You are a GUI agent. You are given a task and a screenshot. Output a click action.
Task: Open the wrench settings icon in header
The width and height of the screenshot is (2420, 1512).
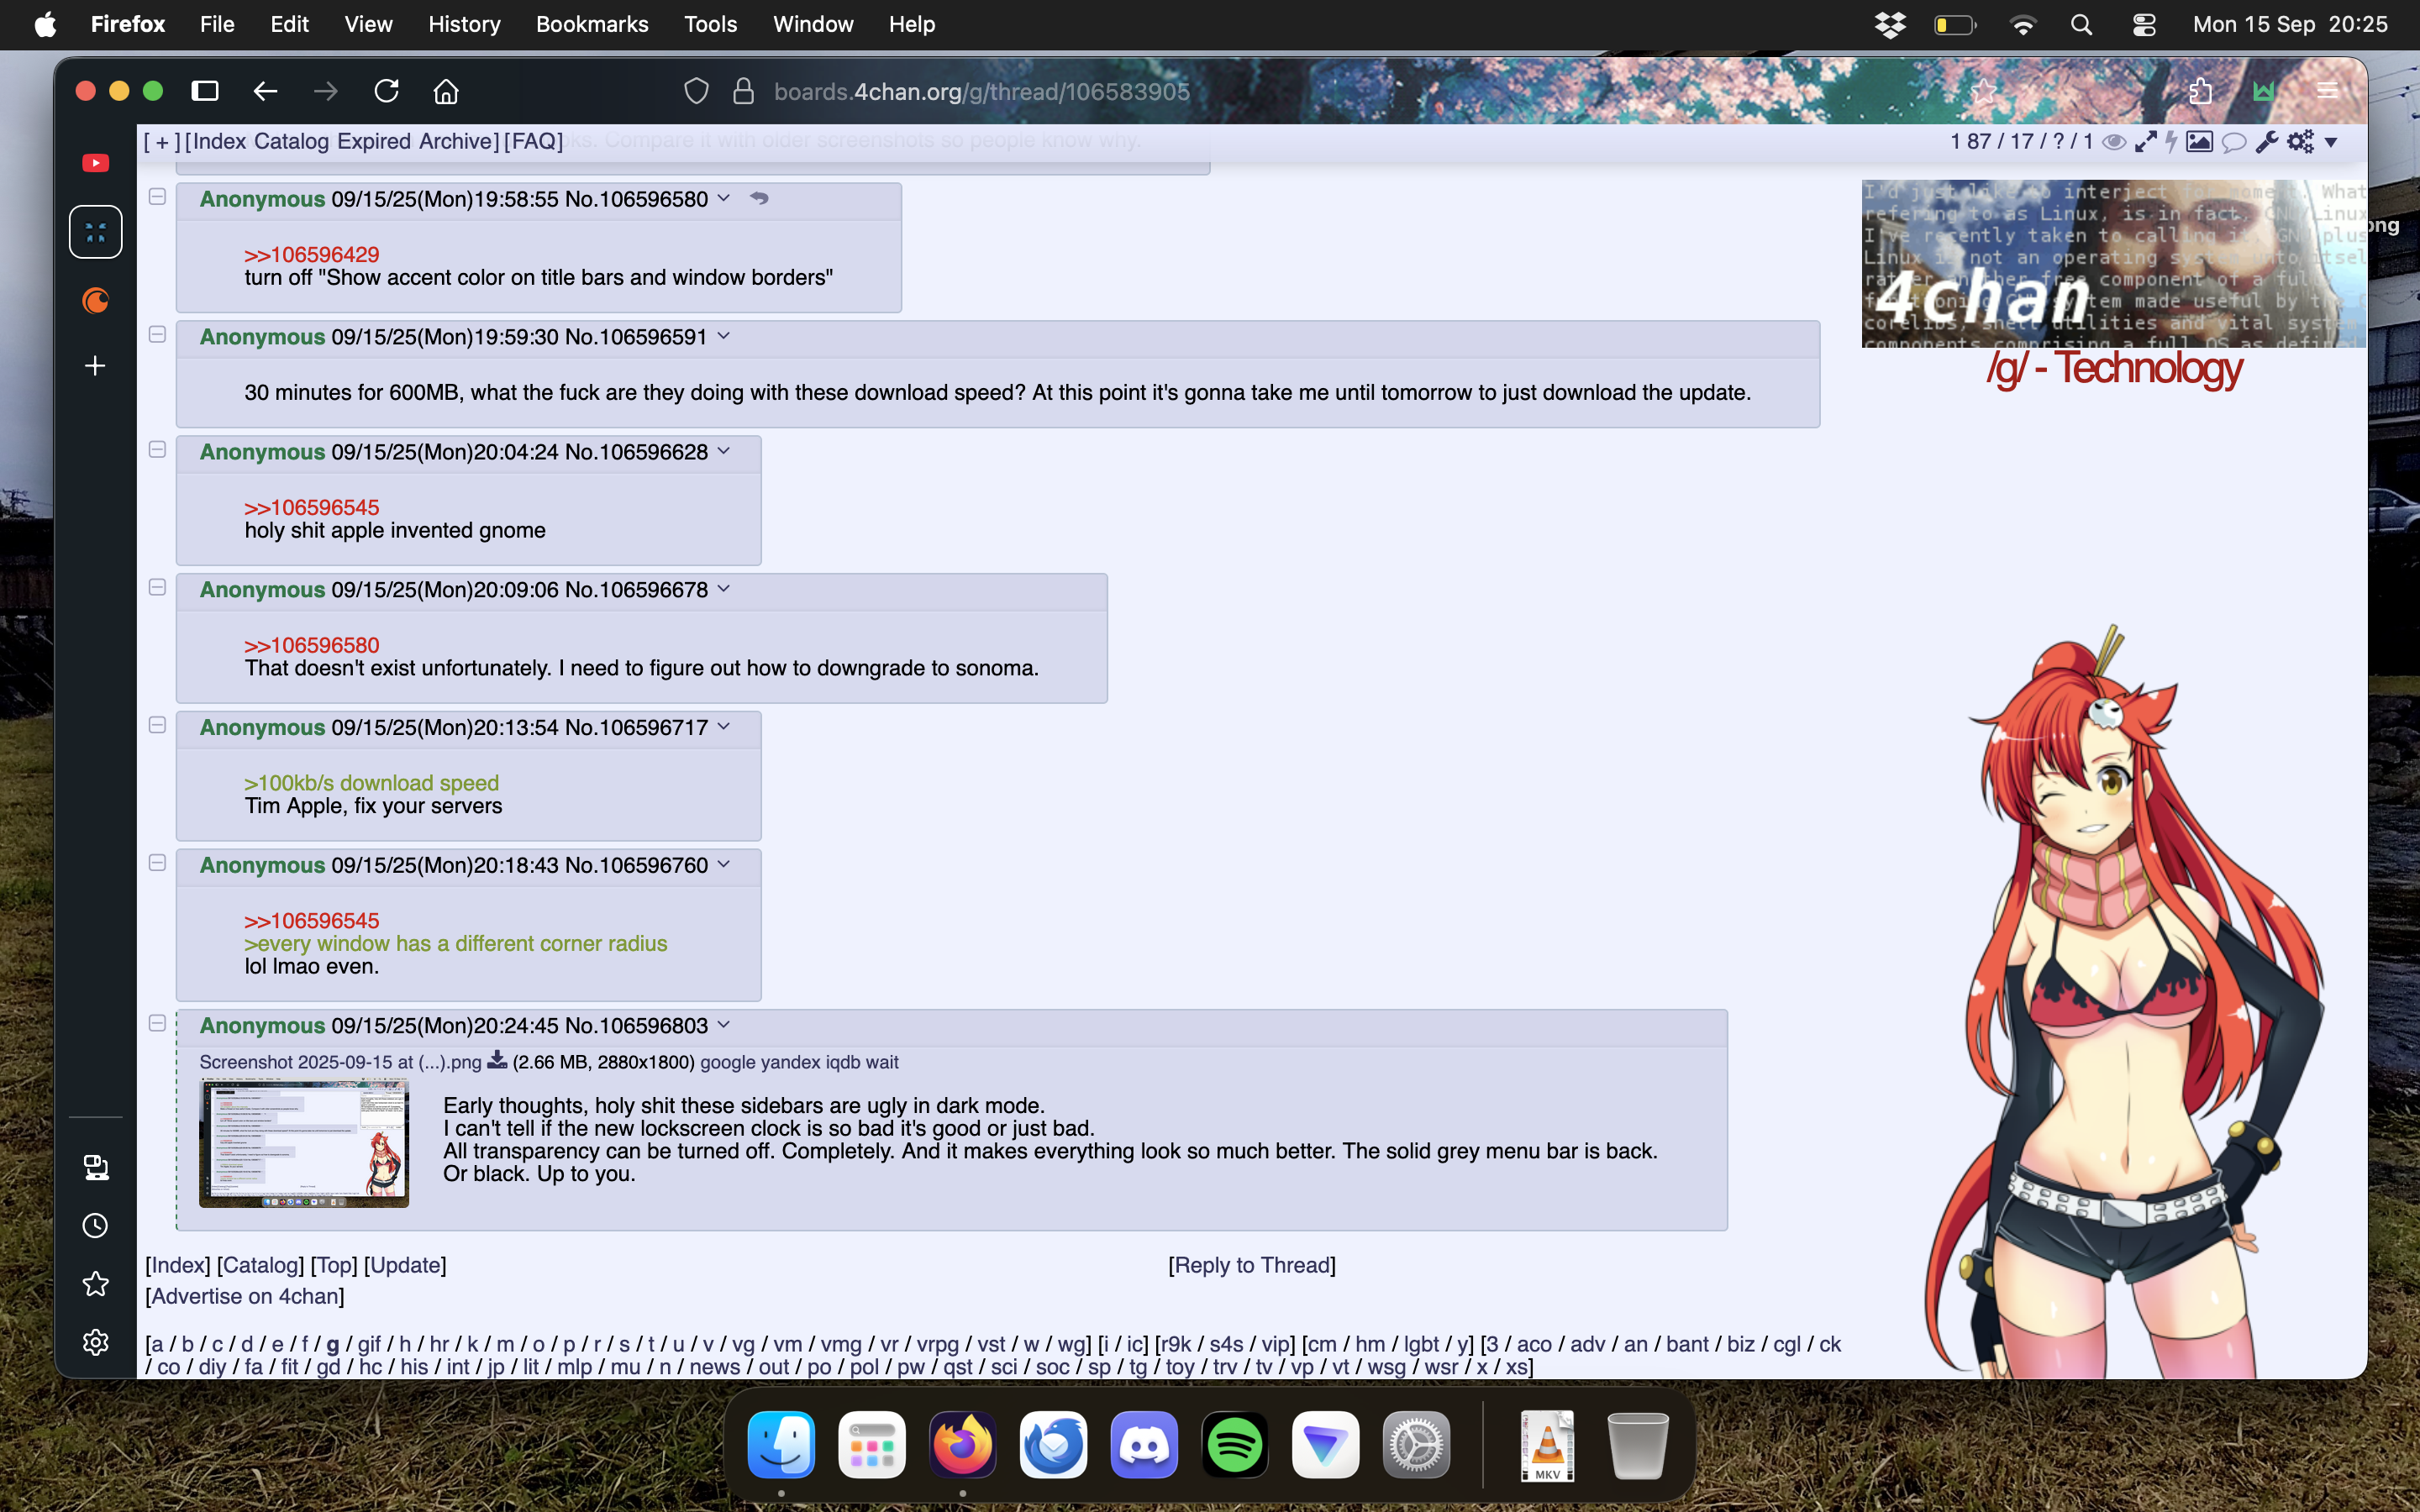point(2266,142)
